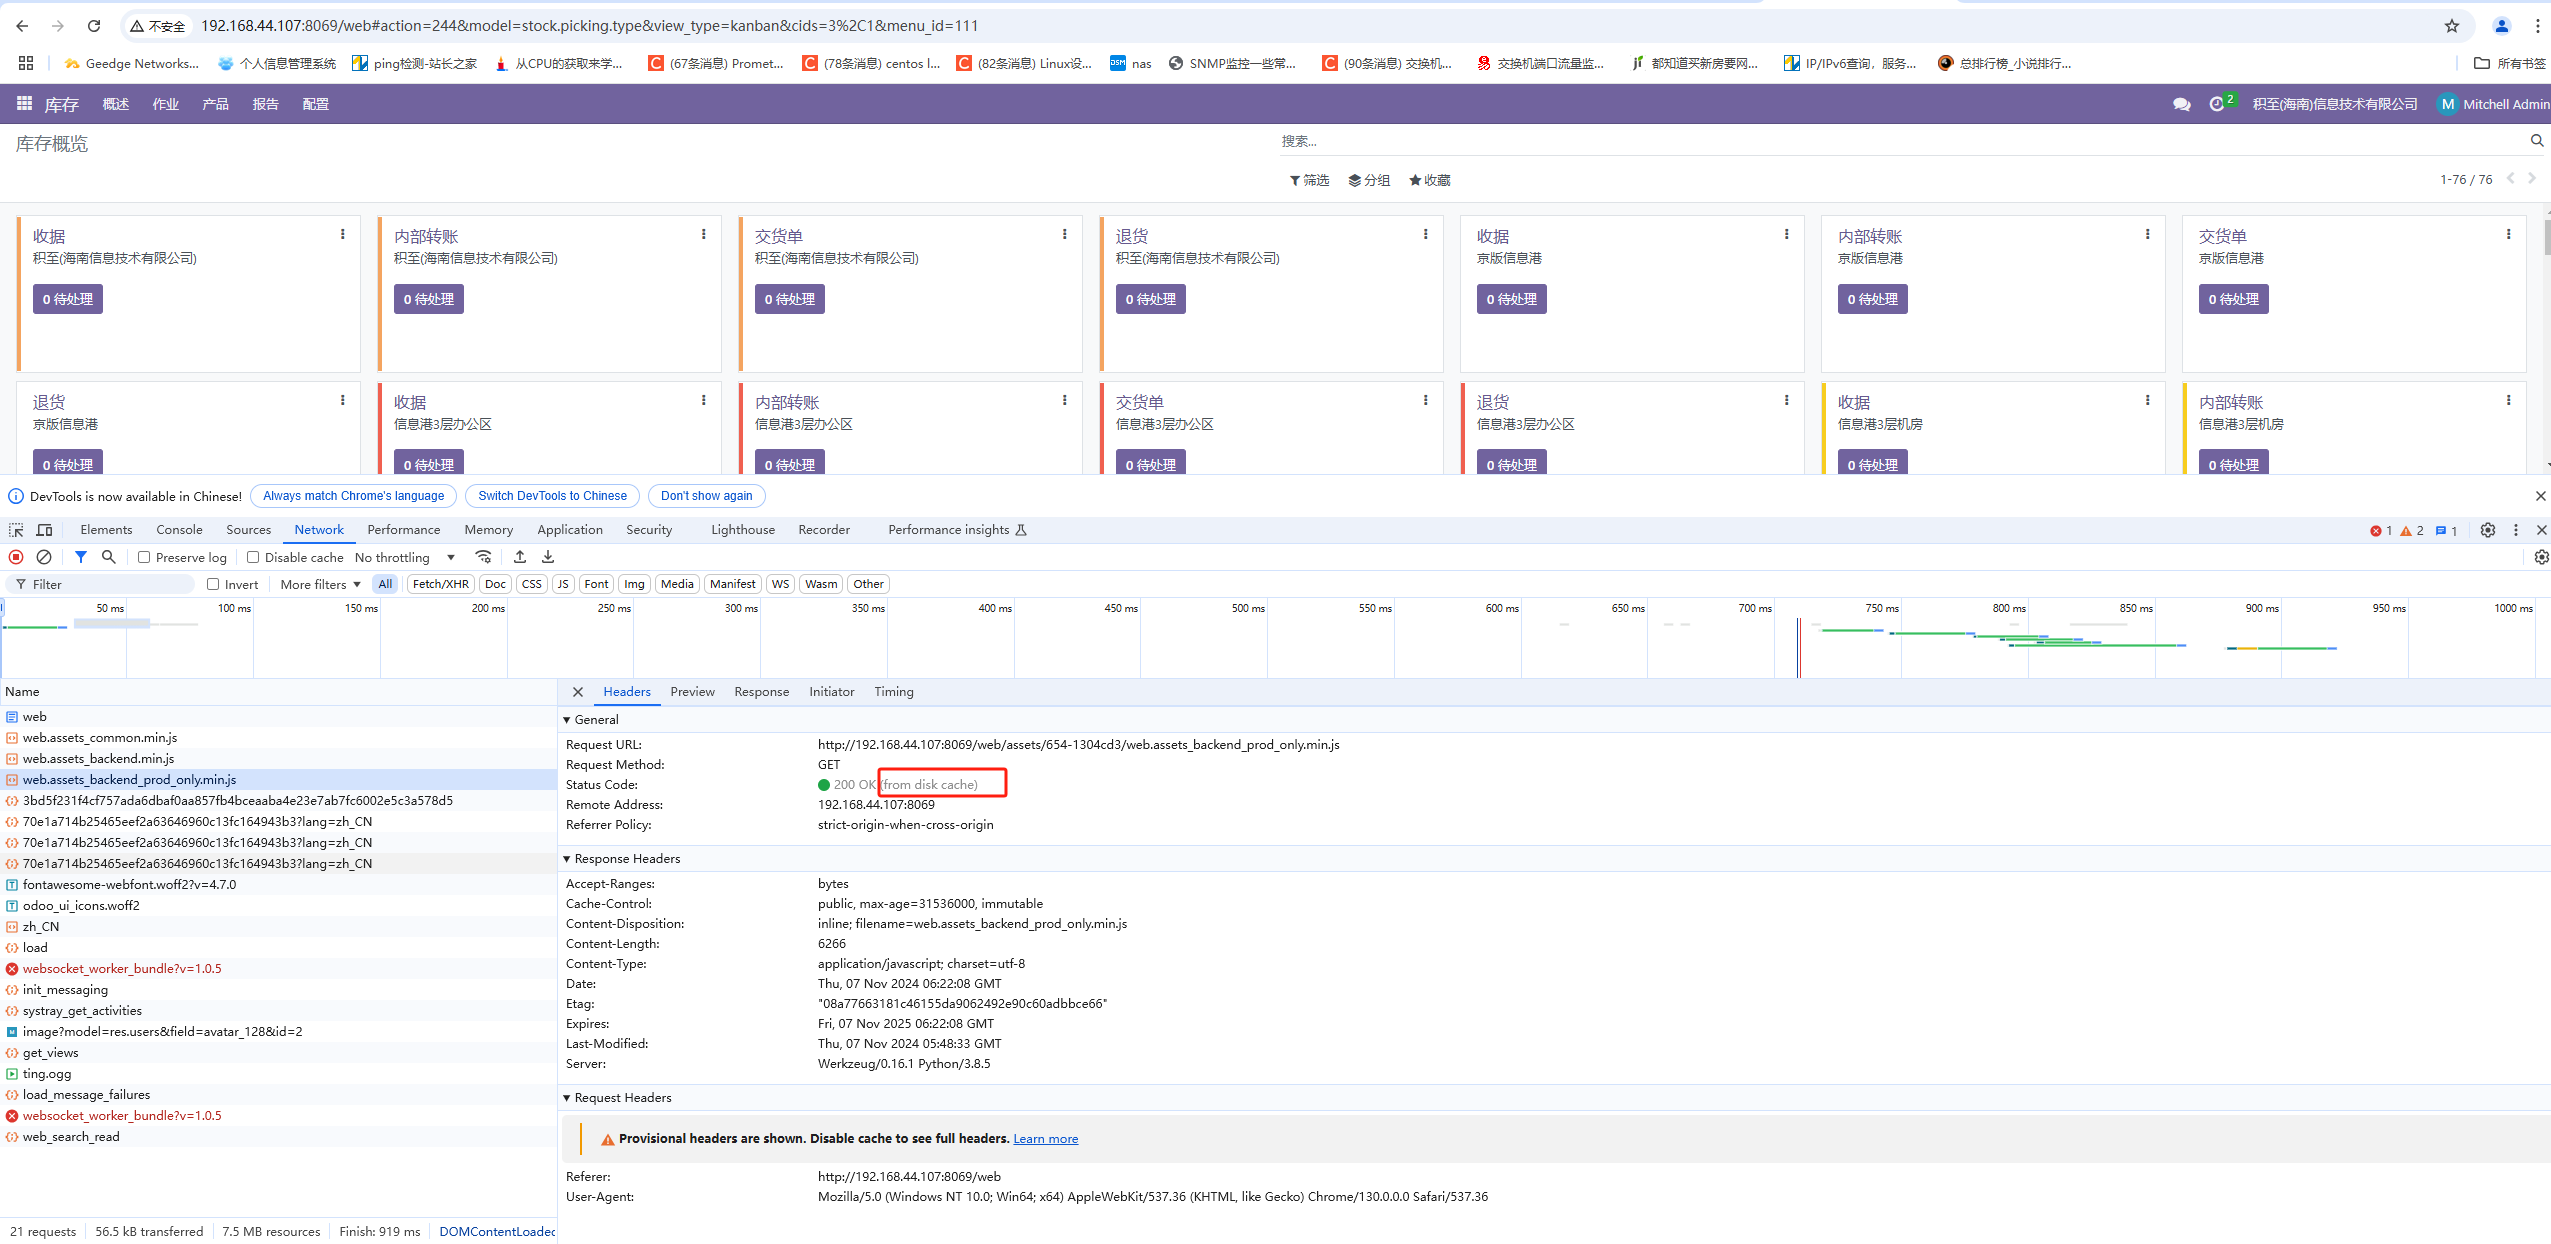
Task: Enable Disable cache checkbox
Action: 253,557
